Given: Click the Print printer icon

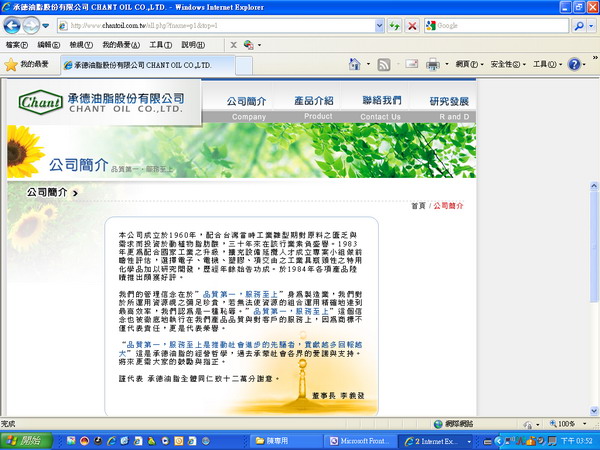Looking at the screenshot, I should coord(433,64).
